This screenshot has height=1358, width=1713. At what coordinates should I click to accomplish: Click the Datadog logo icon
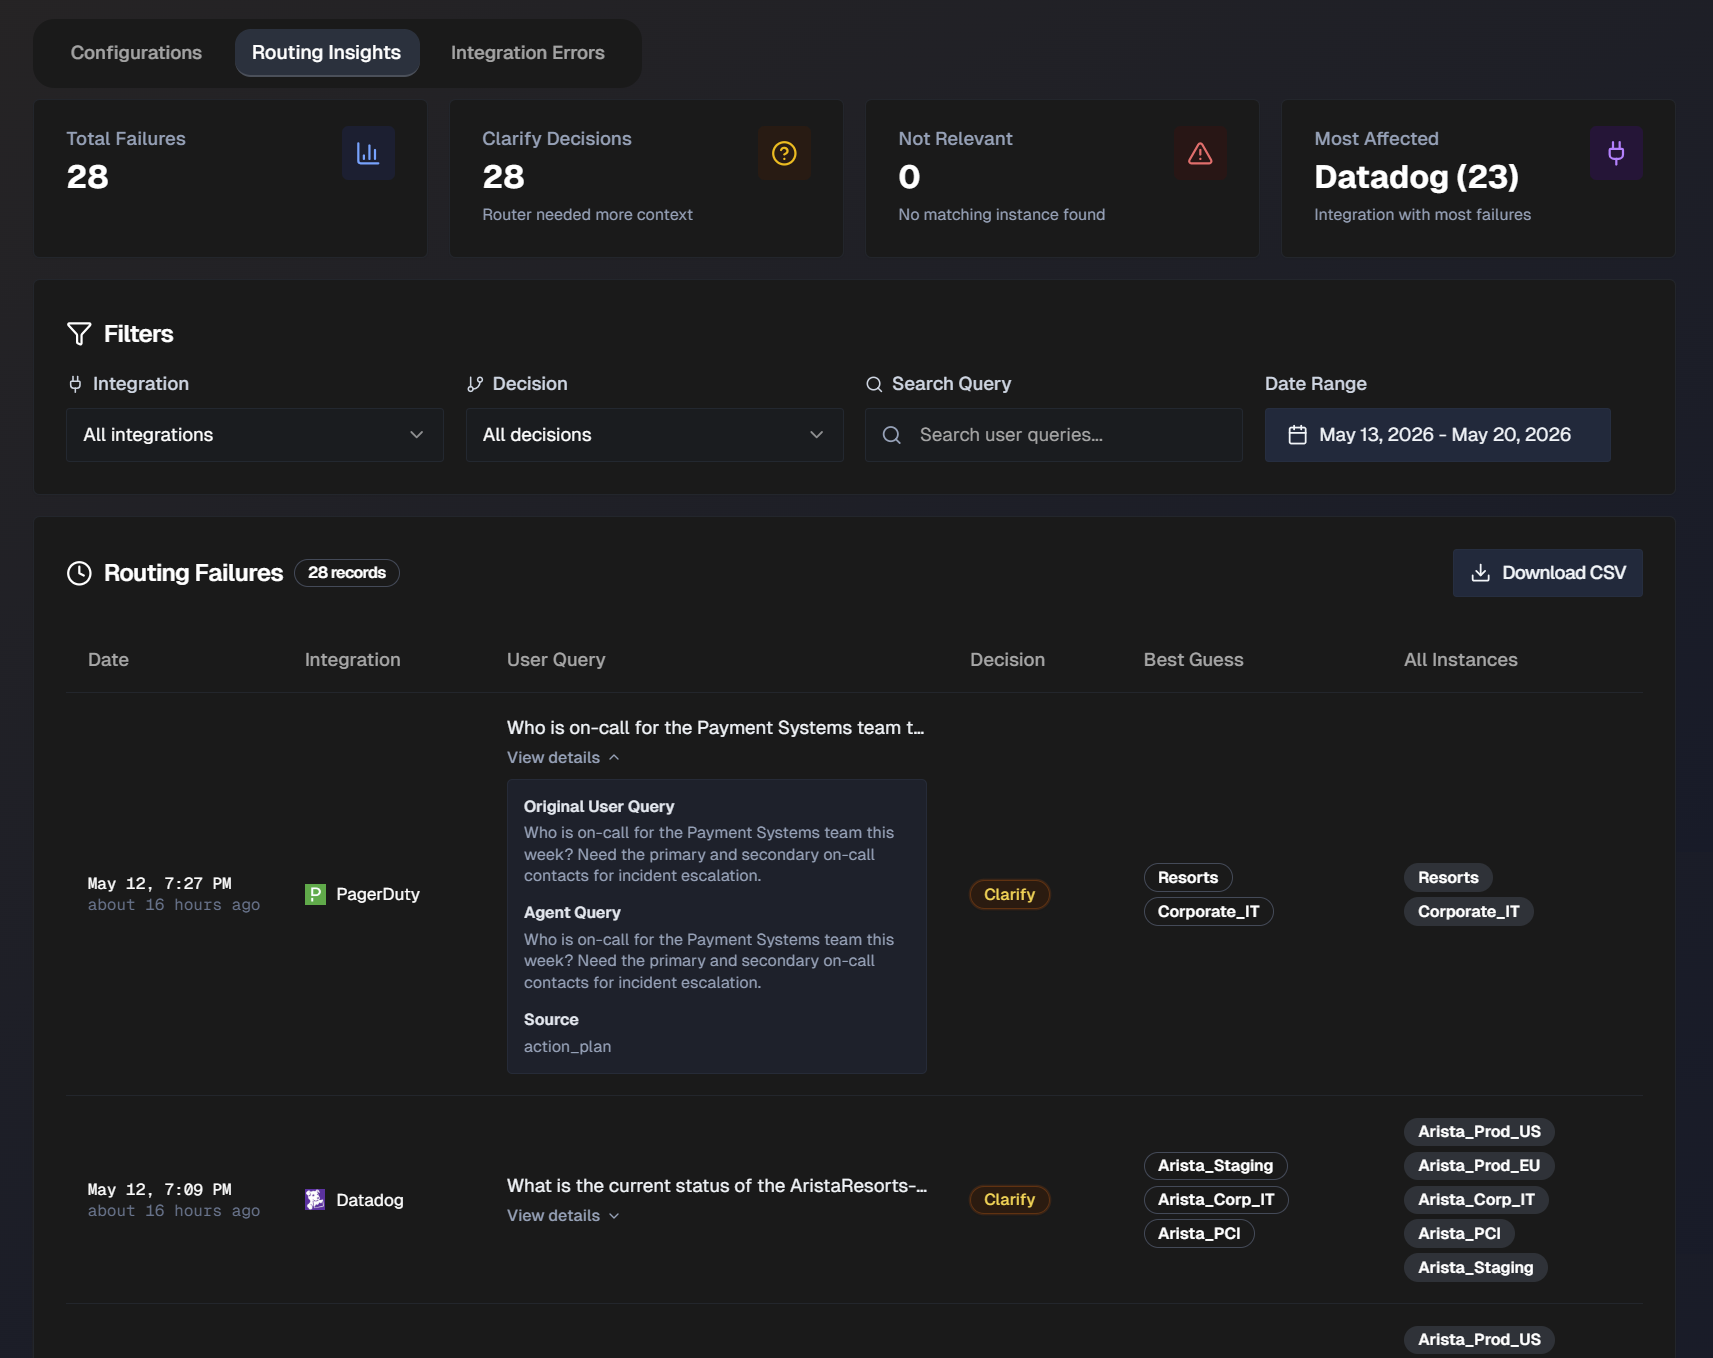coord(315,1200)
